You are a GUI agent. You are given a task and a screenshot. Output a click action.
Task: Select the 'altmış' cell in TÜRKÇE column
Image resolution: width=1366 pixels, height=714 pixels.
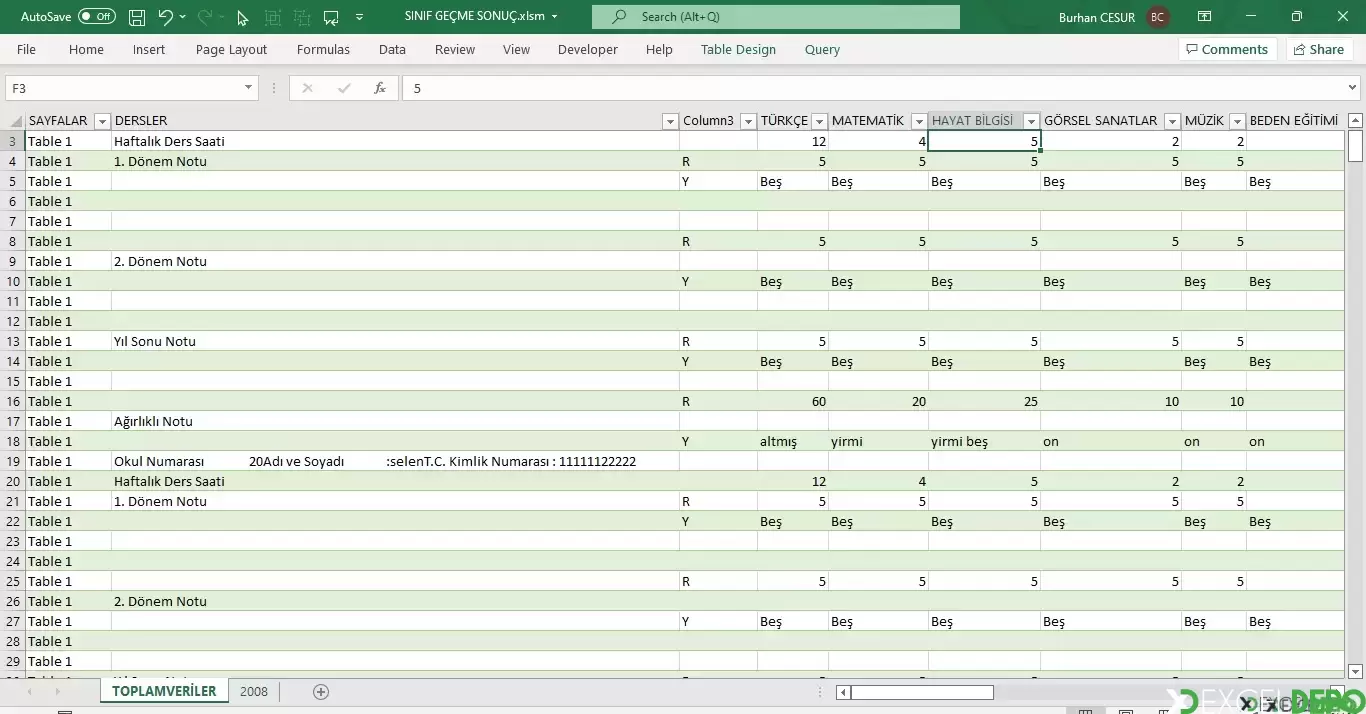pyautogui.click(x=793, y=441)
